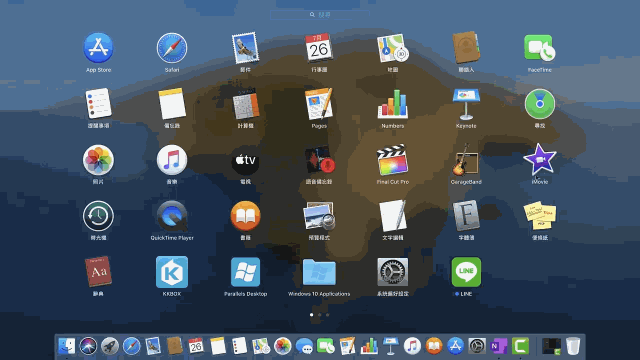Image resolution: width=640 pixels, height=360 pixels.
Task: Open the Dictionary app
Action: [x=98, y=271]
